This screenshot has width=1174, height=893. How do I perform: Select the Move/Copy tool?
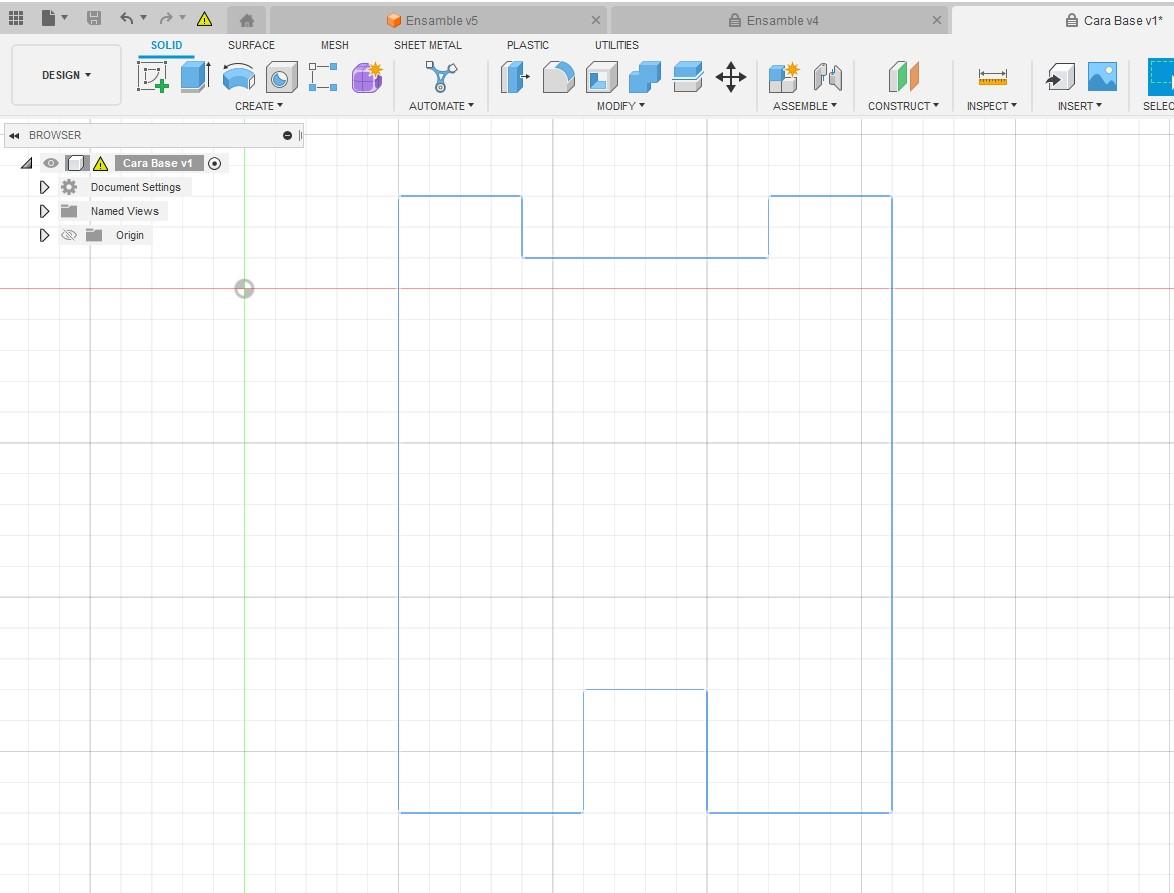click(x=730, y=77)
